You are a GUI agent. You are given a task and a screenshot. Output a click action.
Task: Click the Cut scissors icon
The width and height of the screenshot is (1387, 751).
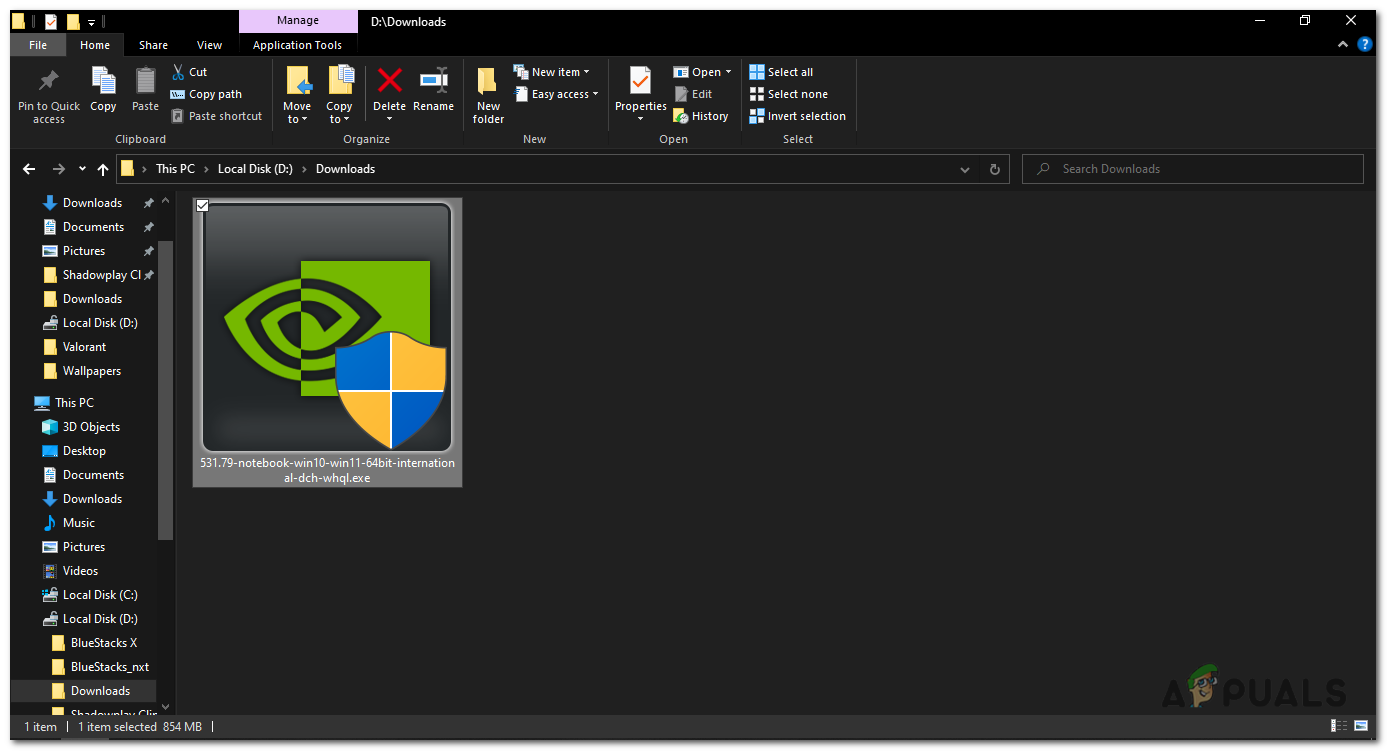pyautogui.click(x=178, y=72)
